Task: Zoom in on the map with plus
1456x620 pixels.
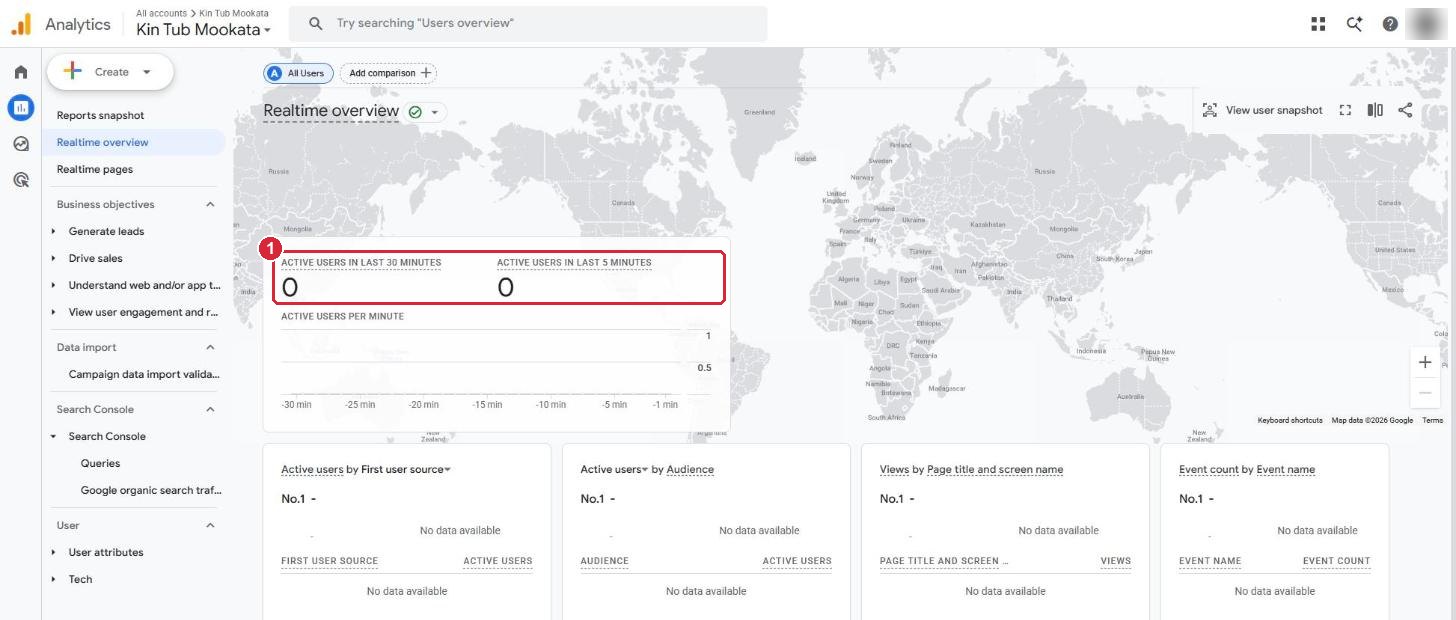Action: [1425, 362]
